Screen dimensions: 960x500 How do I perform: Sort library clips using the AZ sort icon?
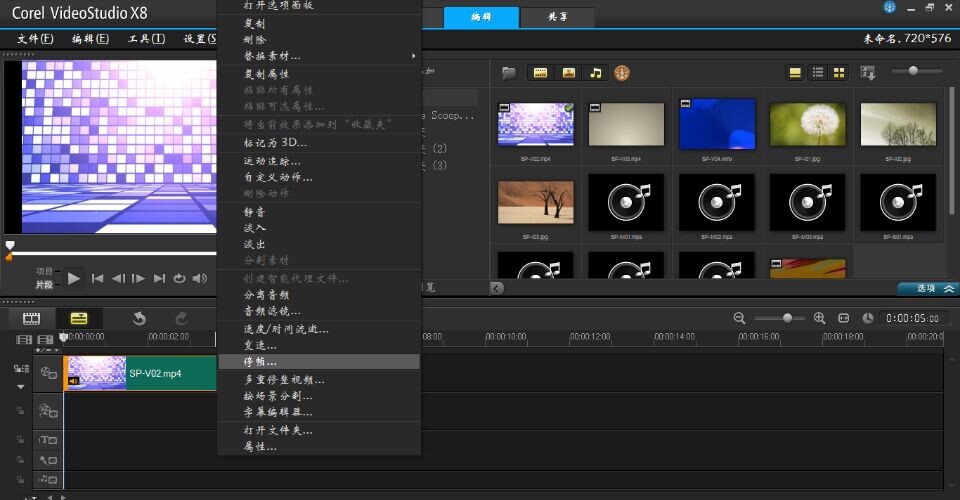pyautogui.click(x=868, y=73)
